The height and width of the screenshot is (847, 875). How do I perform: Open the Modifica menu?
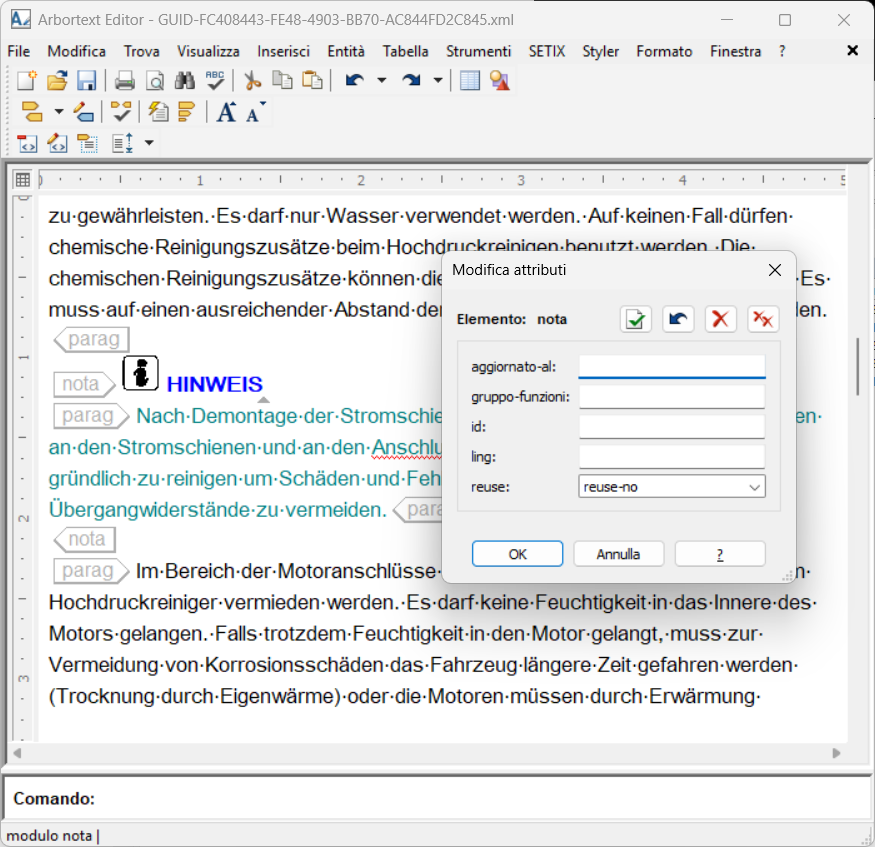click(76, 51)
